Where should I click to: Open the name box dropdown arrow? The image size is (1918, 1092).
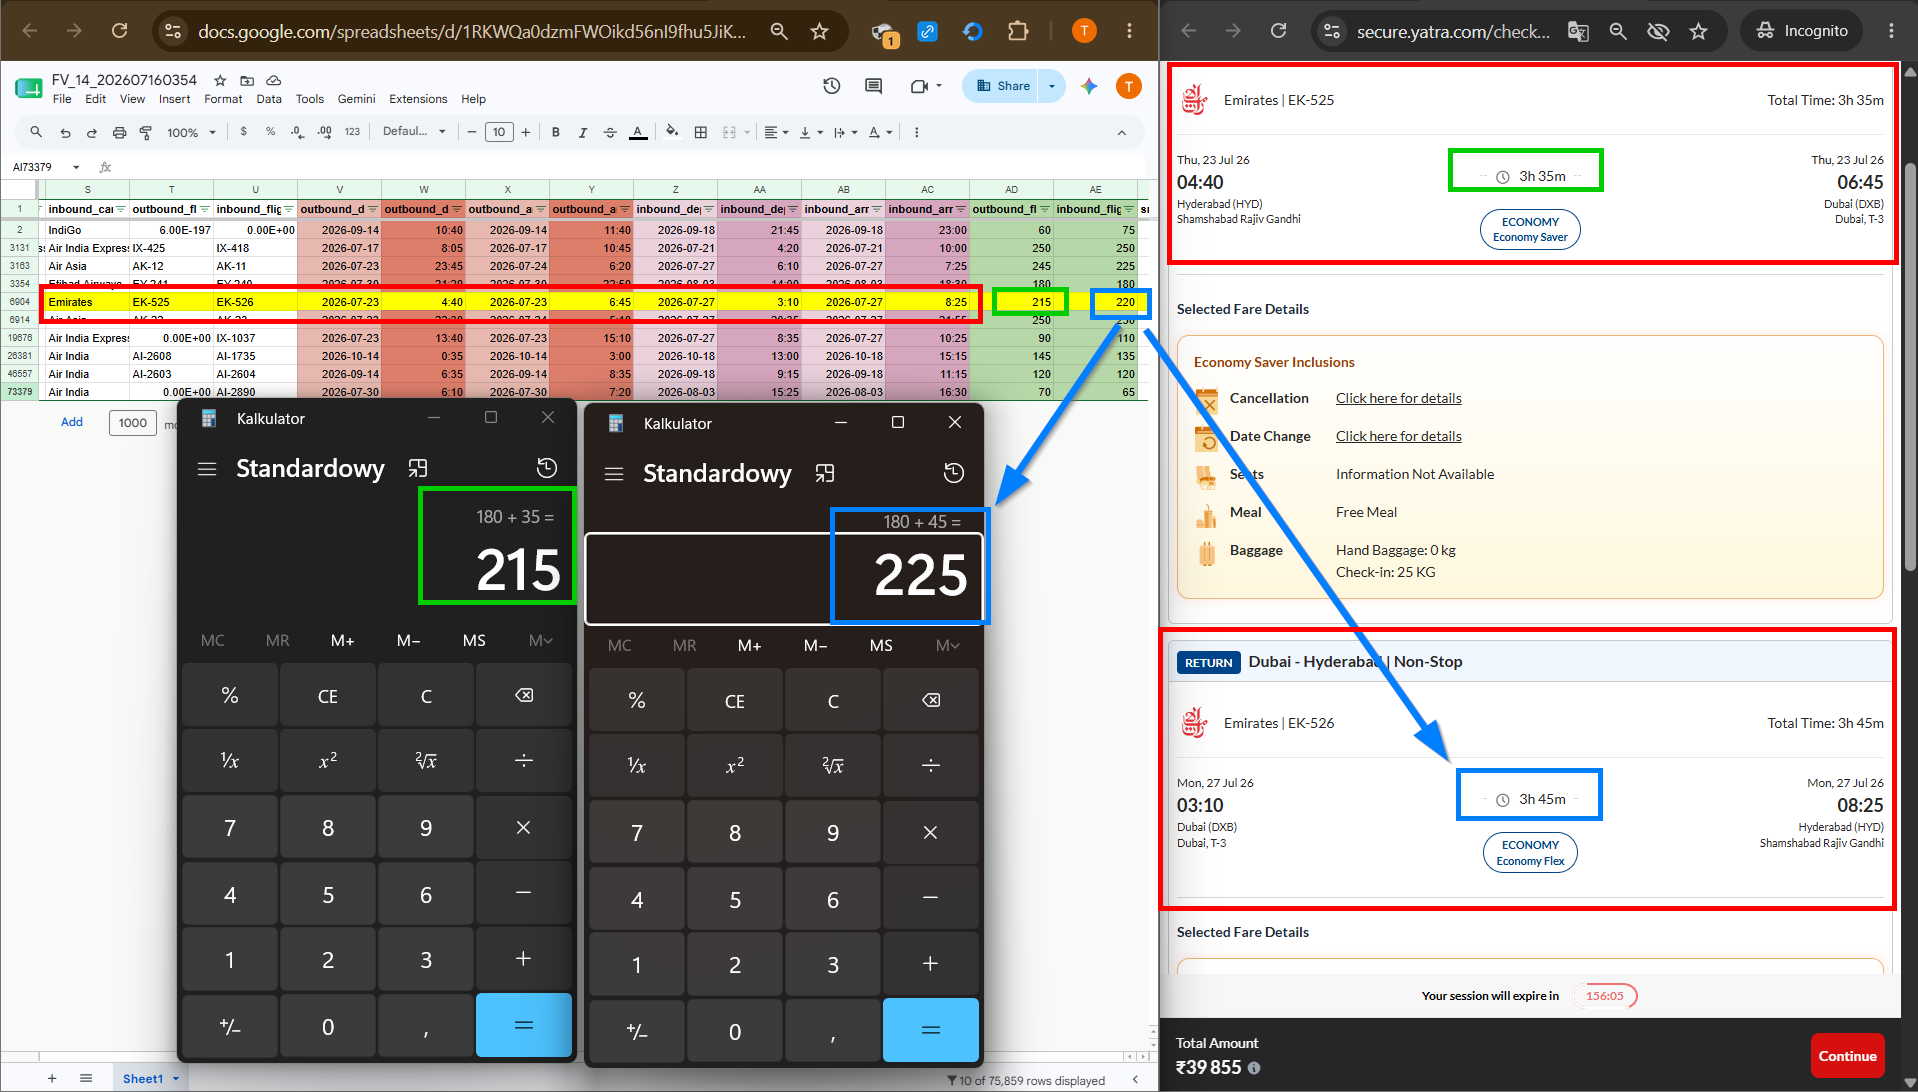(76, 167)
